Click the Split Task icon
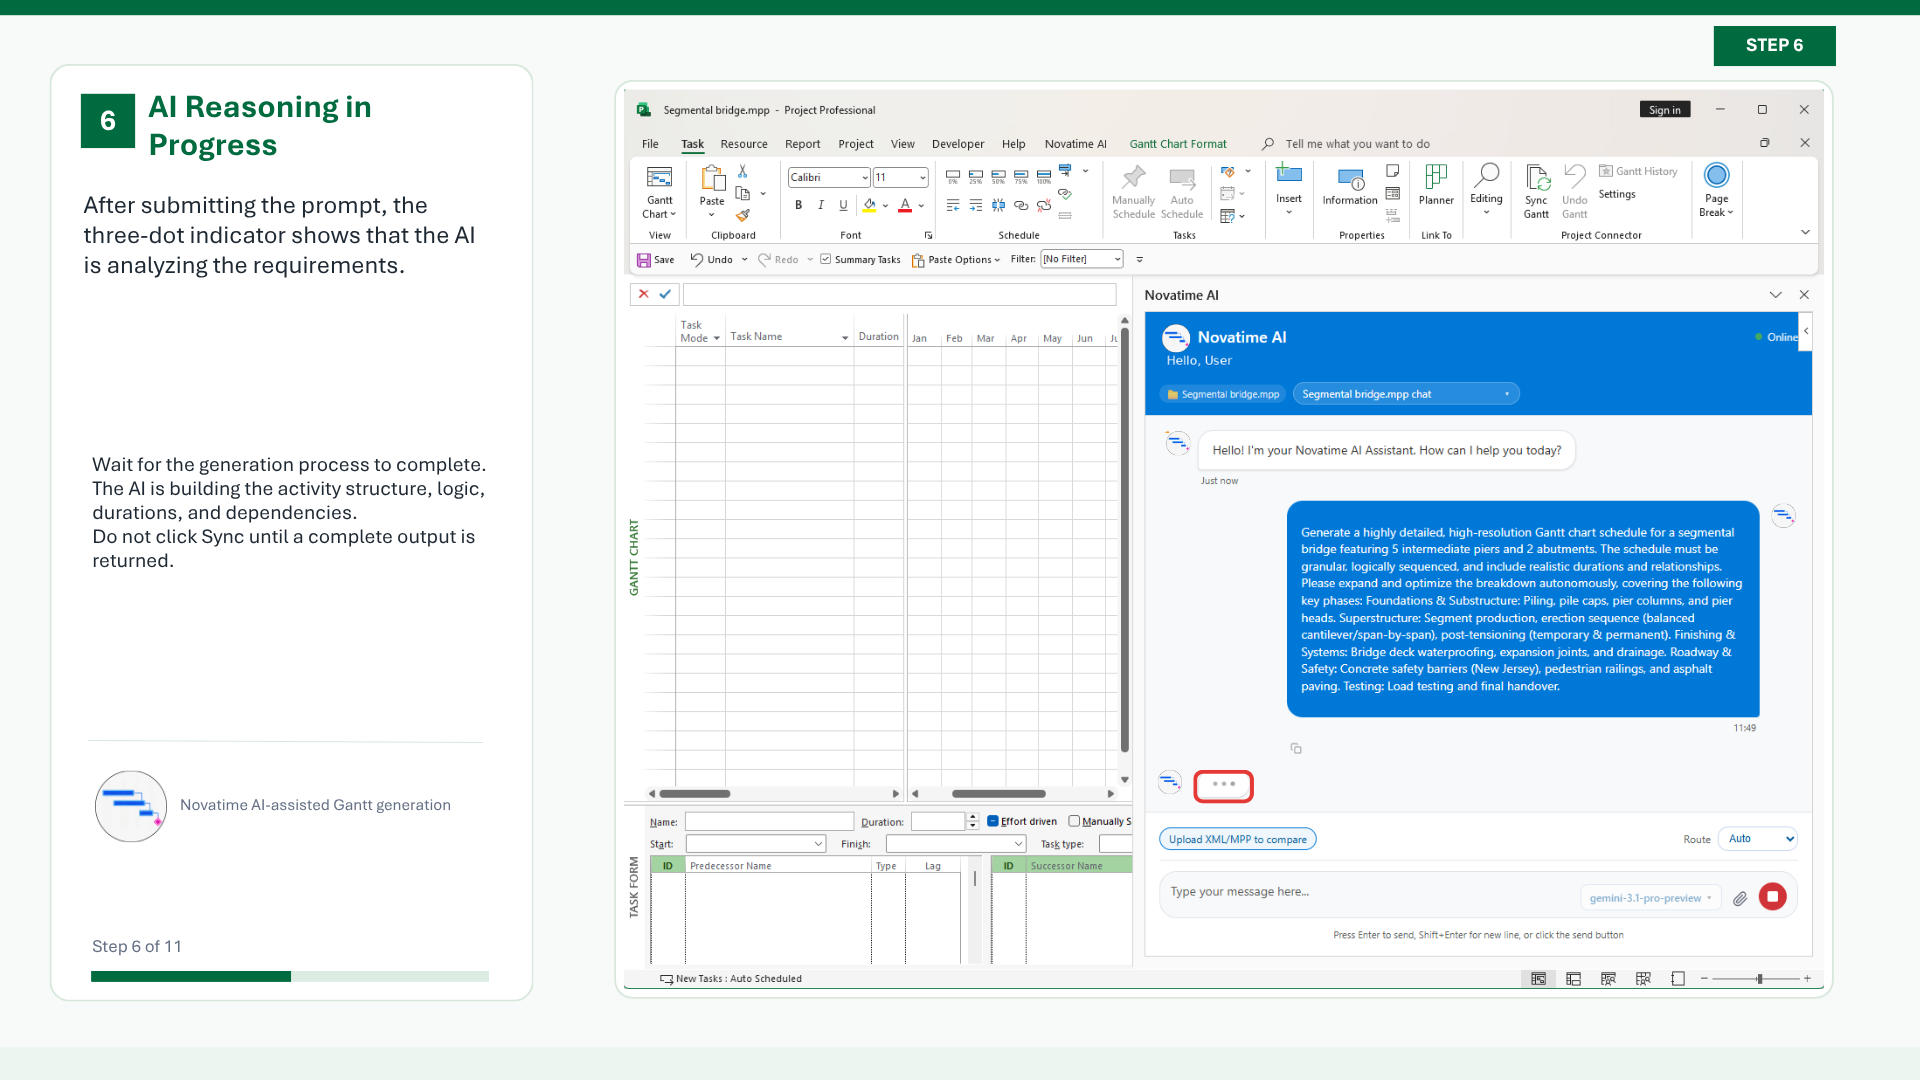Image resolution: width=1920 pixels, height=1080 pixels. tap(998, 205)
